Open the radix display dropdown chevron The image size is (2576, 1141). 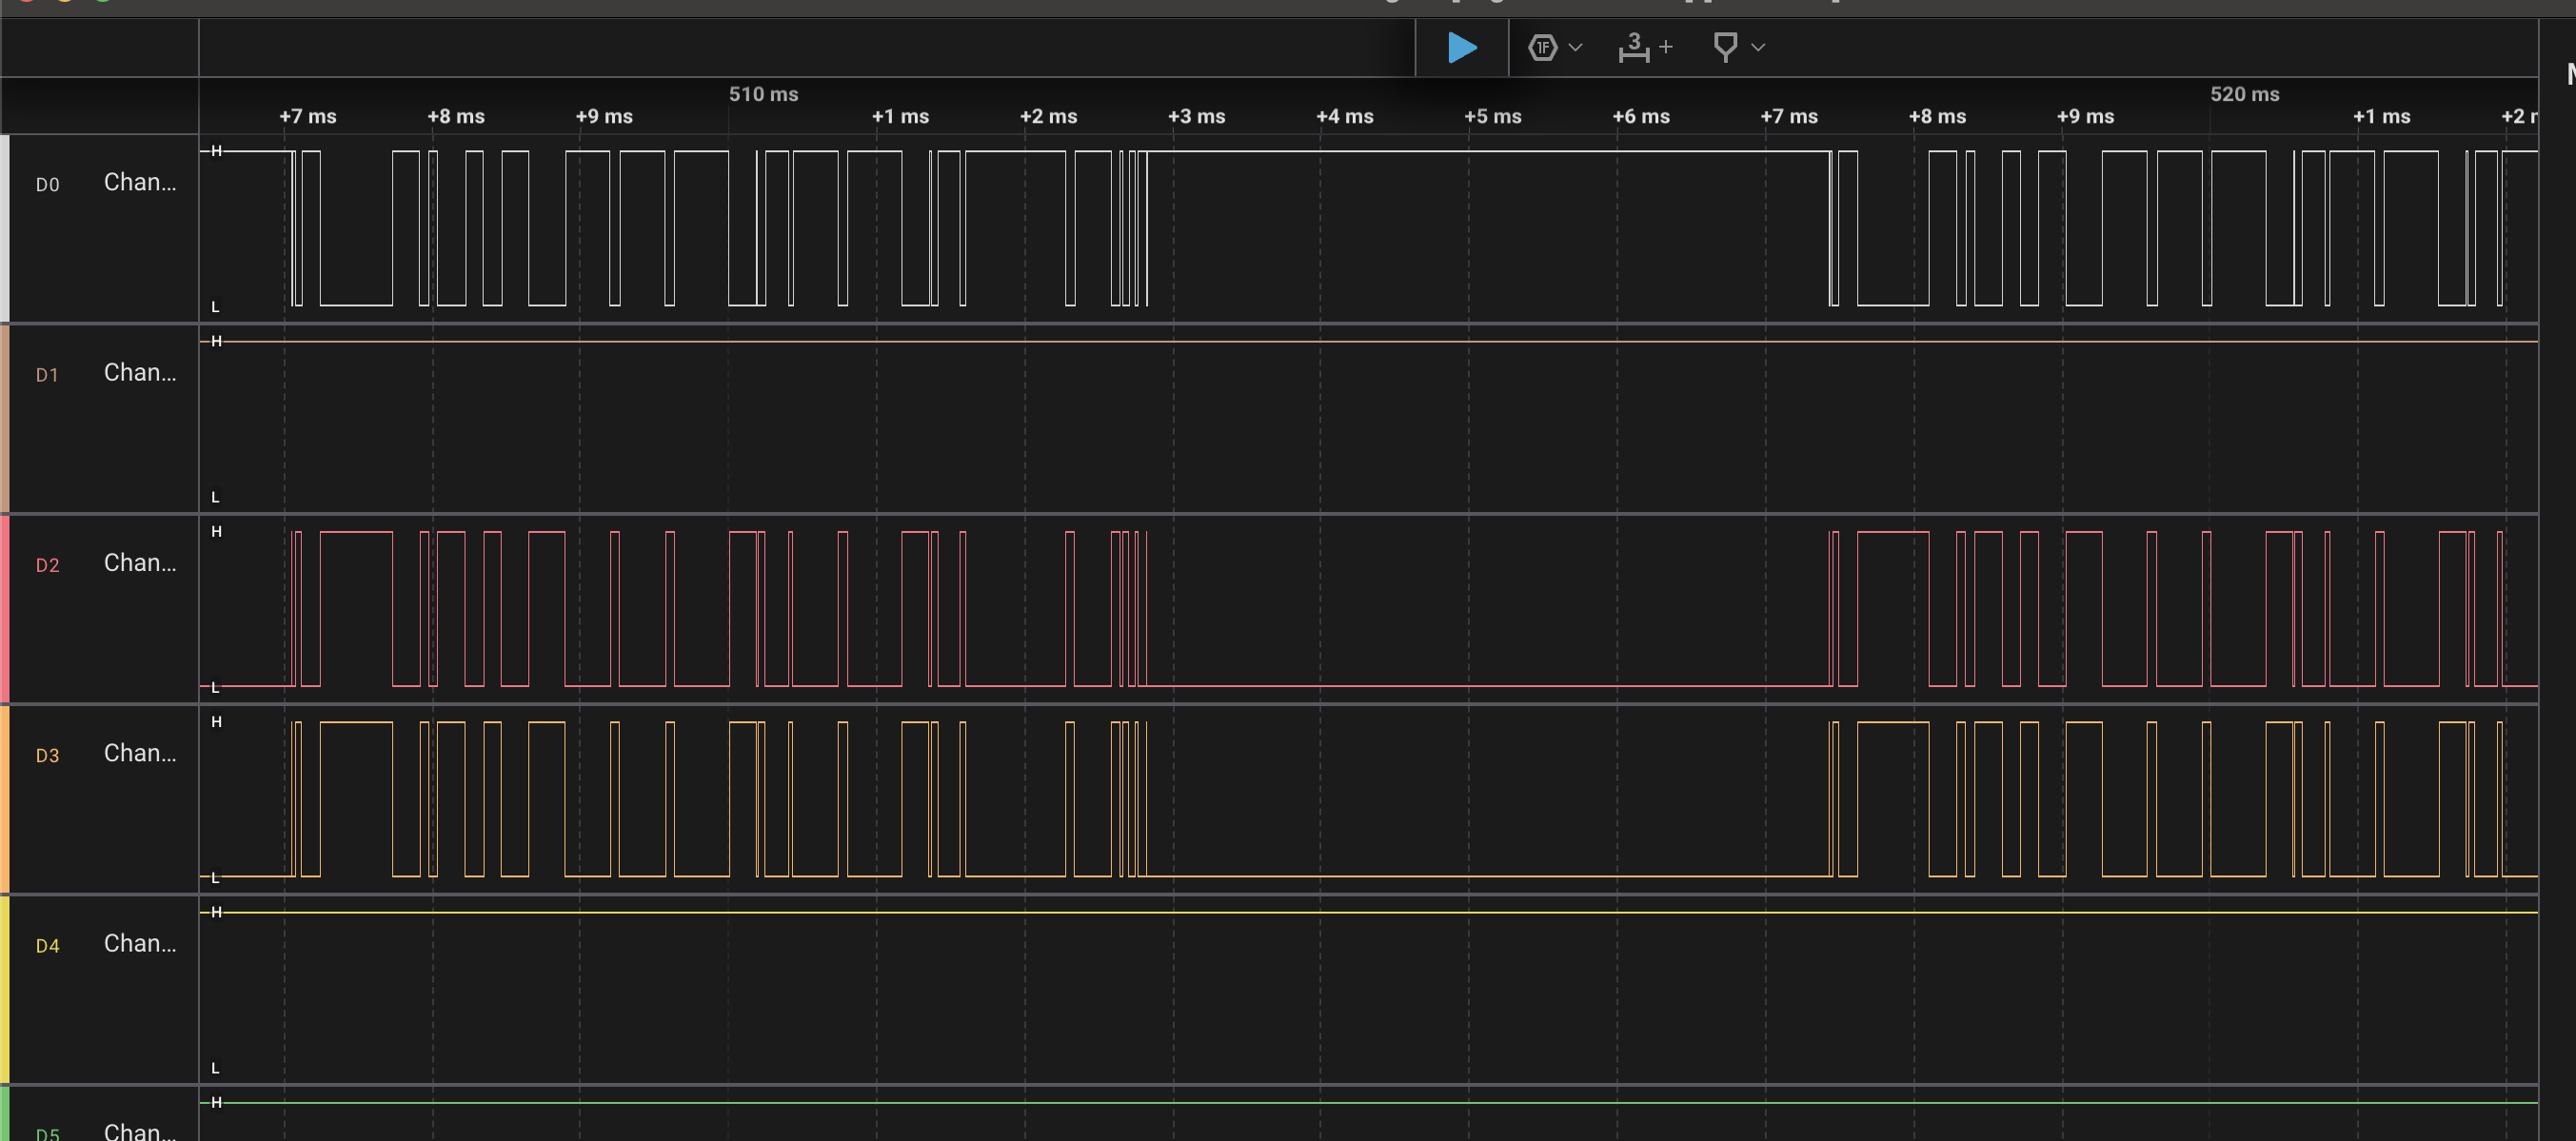pos(1575,47)
